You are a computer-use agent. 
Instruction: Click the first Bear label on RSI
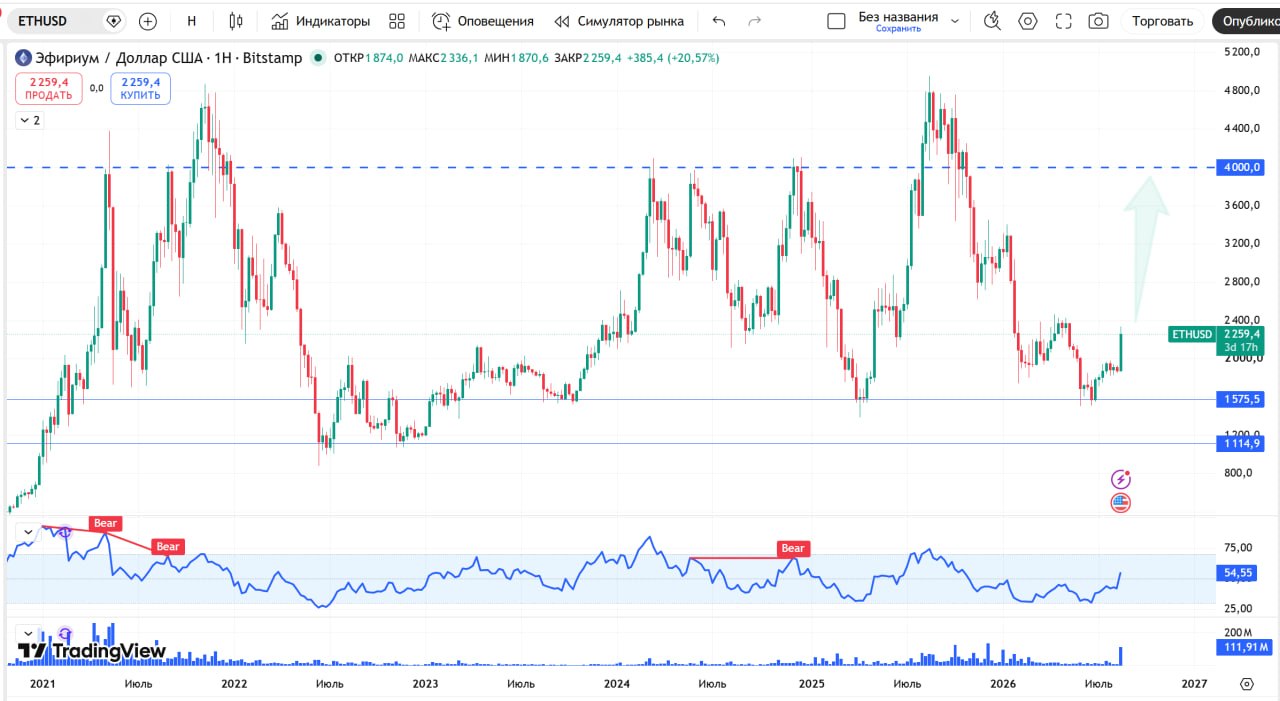click(106, 523)
